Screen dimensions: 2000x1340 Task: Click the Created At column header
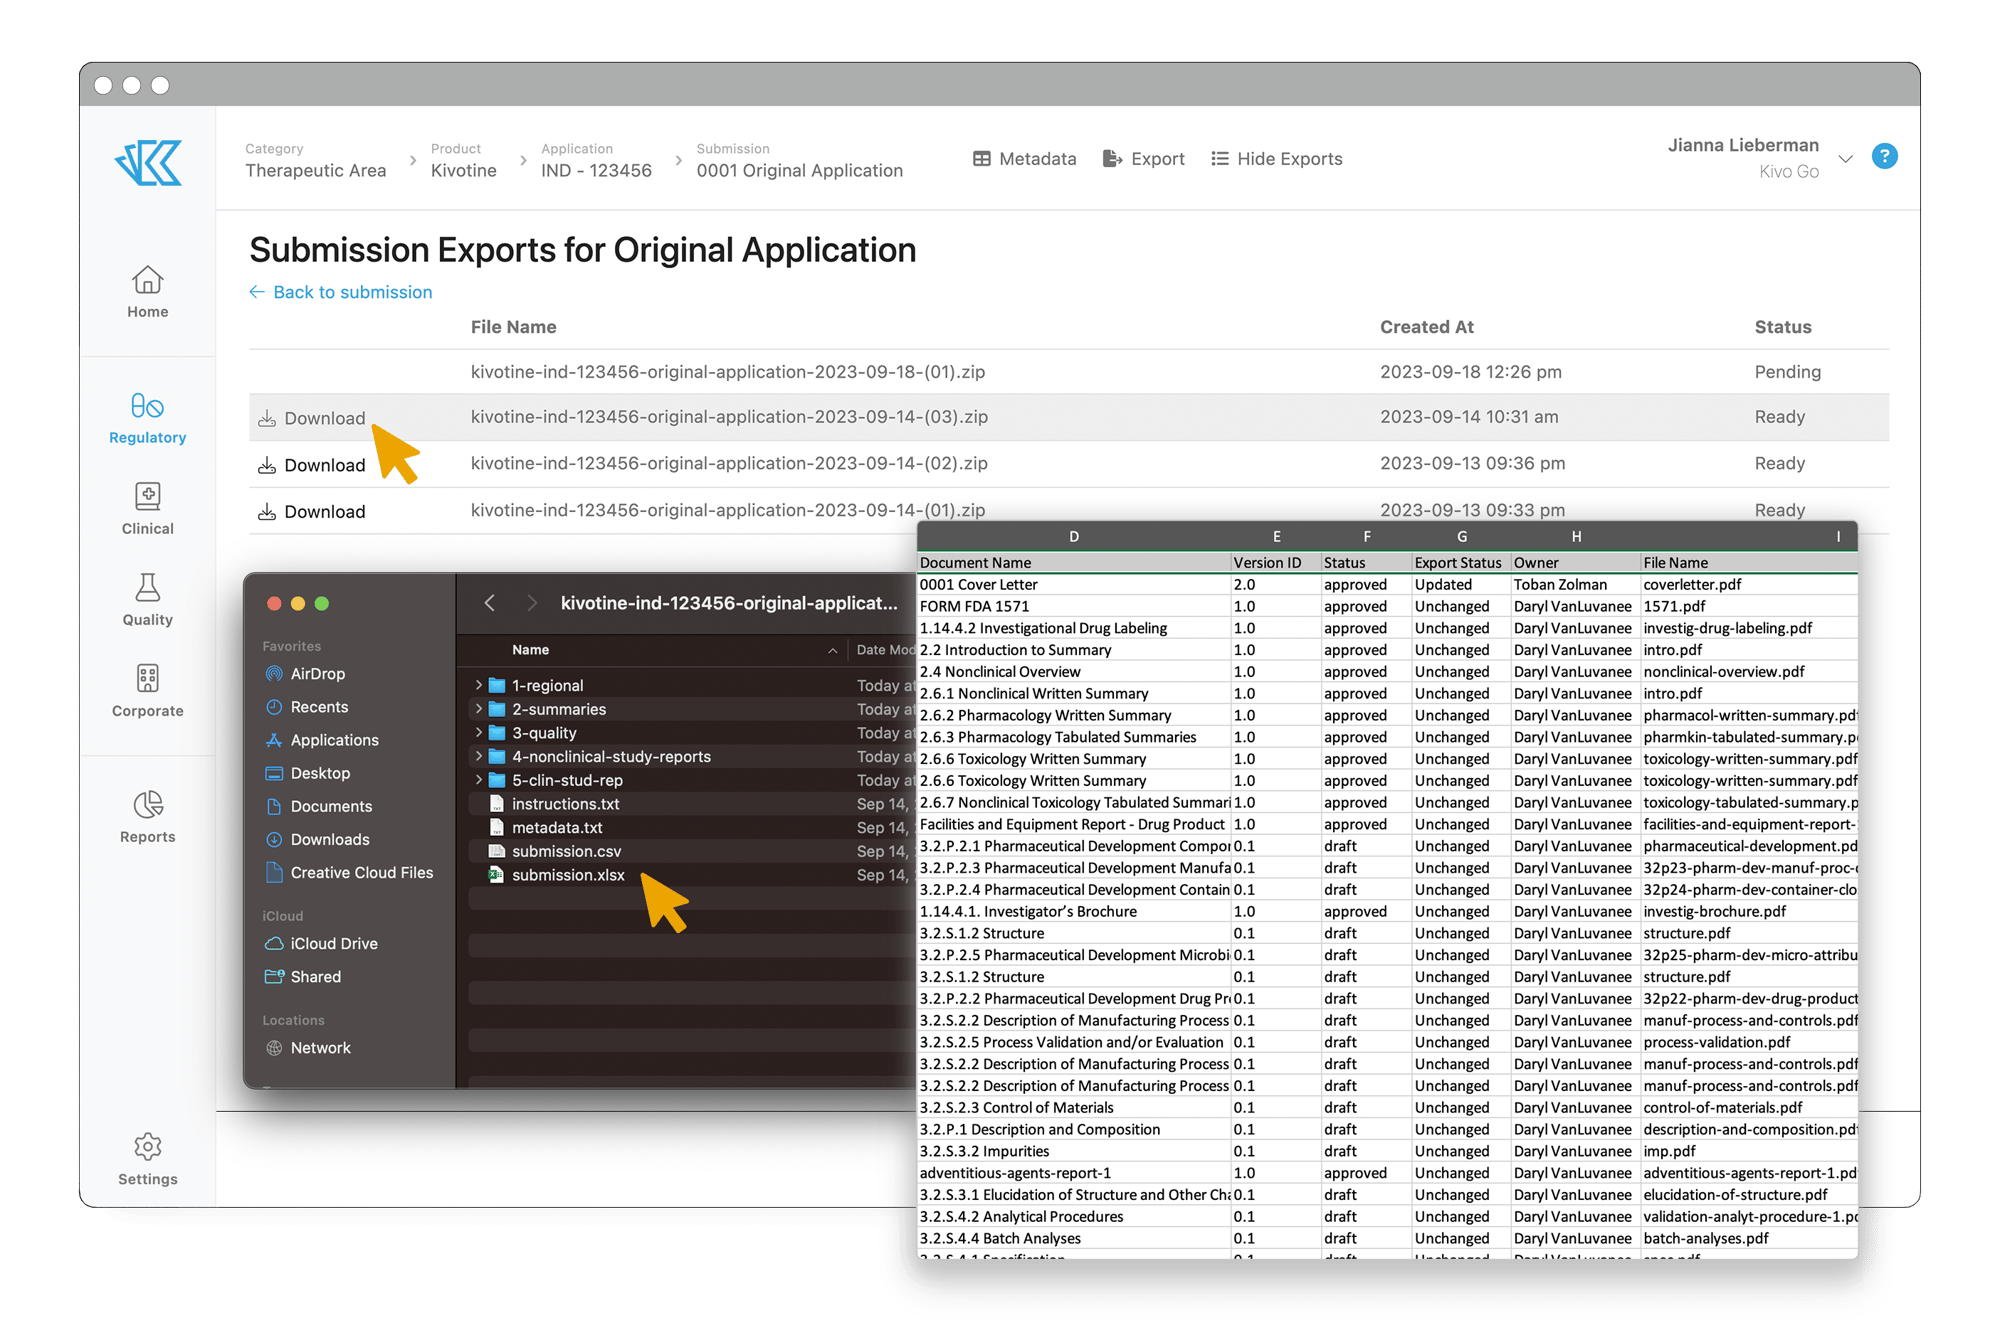click(1427, 327)
